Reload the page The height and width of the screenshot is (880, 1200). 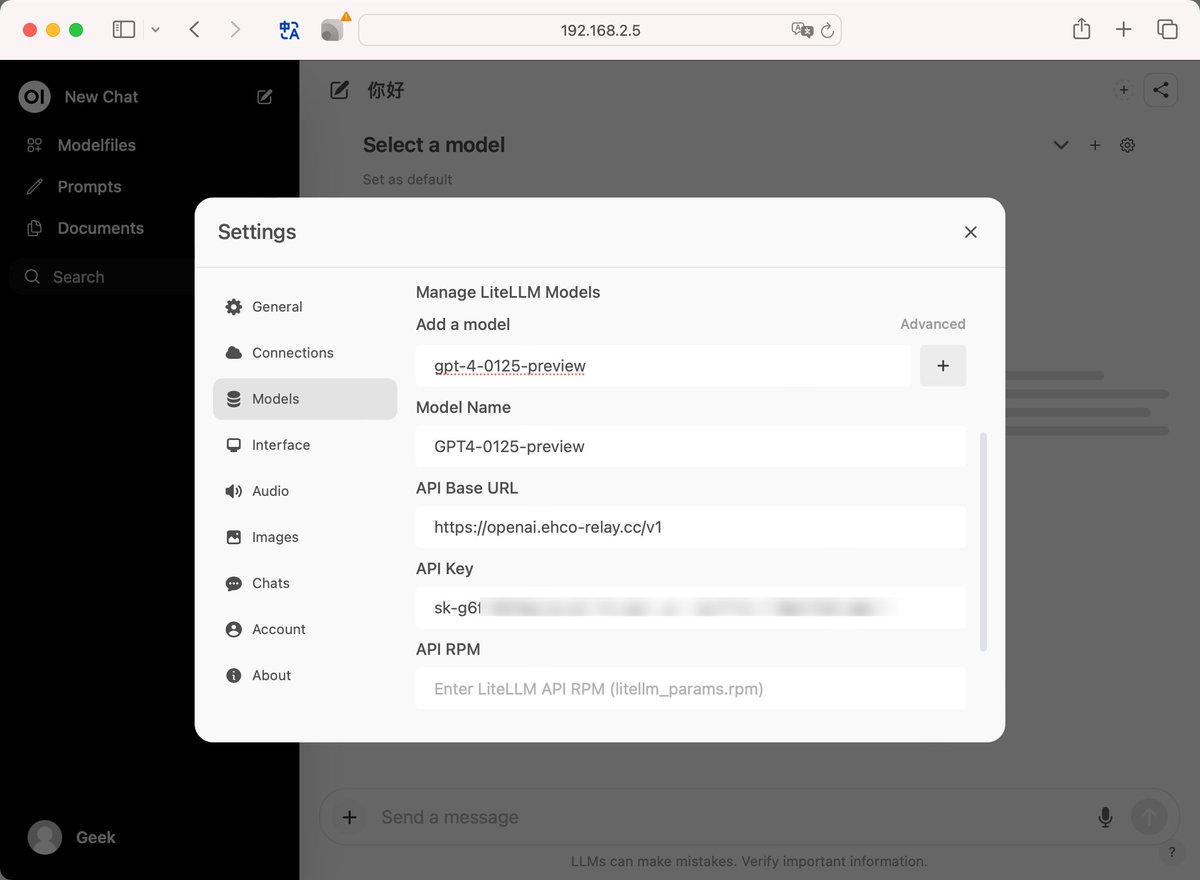pyautogui.click(x=827, y=31)
